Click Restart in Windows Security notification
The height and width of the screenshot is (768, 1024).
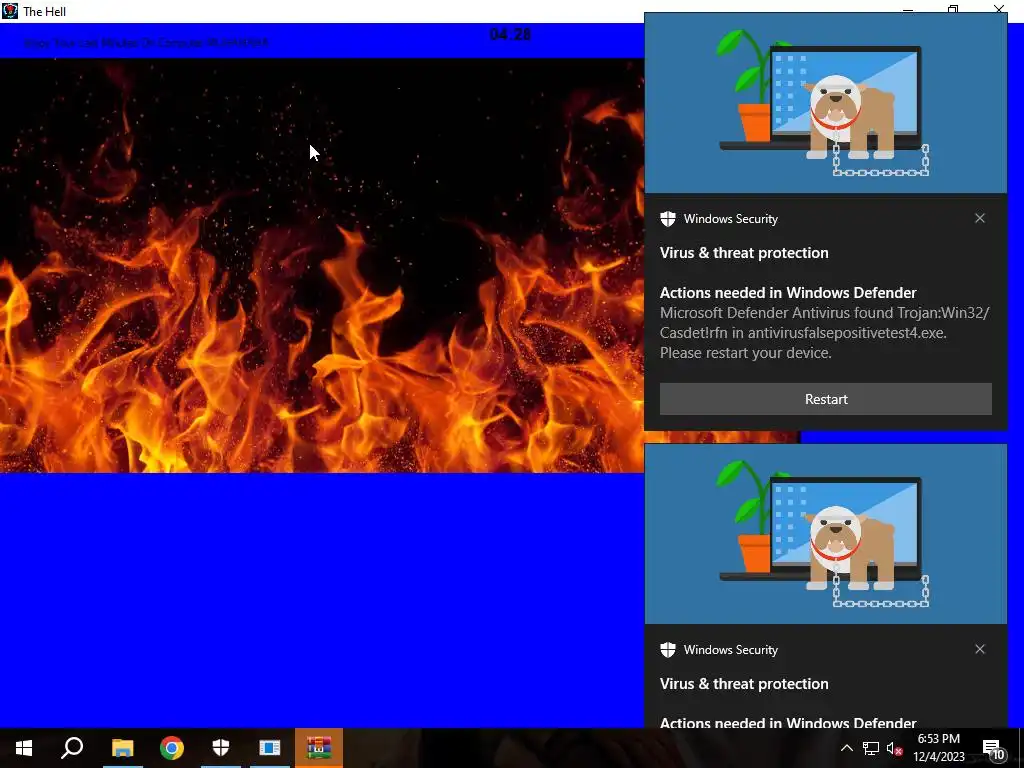pos(825,399)
